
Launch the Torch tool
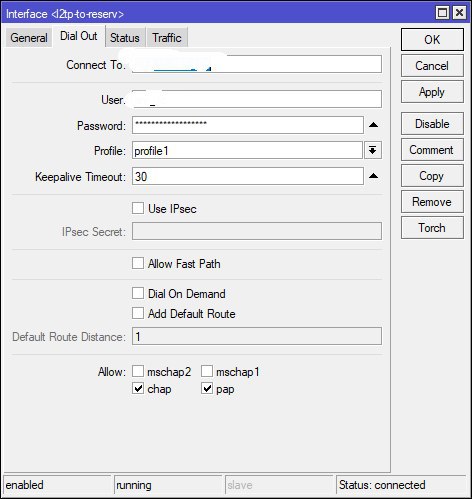click(432, 228)
